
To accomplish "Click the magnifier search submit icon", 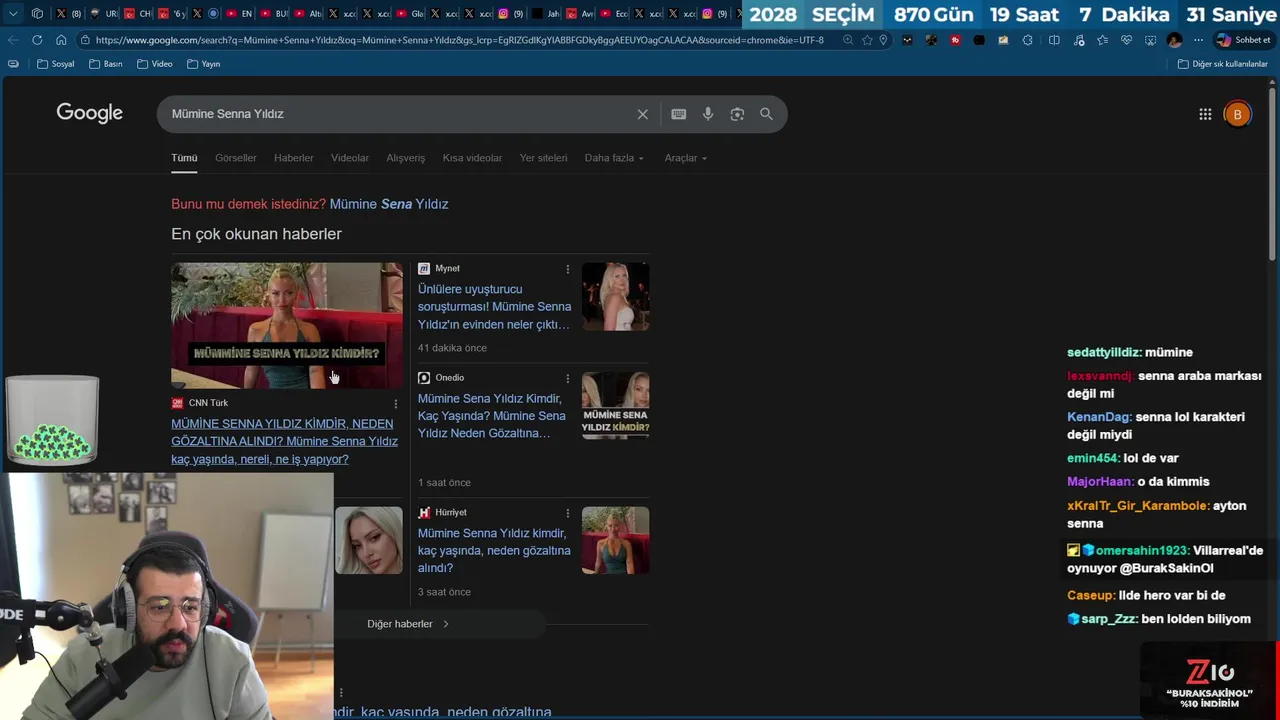I will click(766, 114).
